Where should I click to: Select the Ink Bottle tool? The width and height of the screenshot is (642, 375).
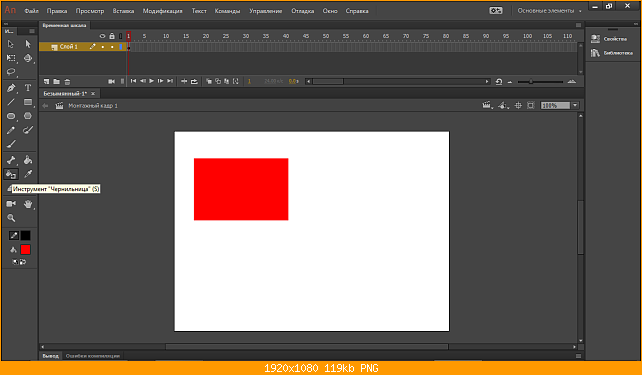click(x=11, y=174)
